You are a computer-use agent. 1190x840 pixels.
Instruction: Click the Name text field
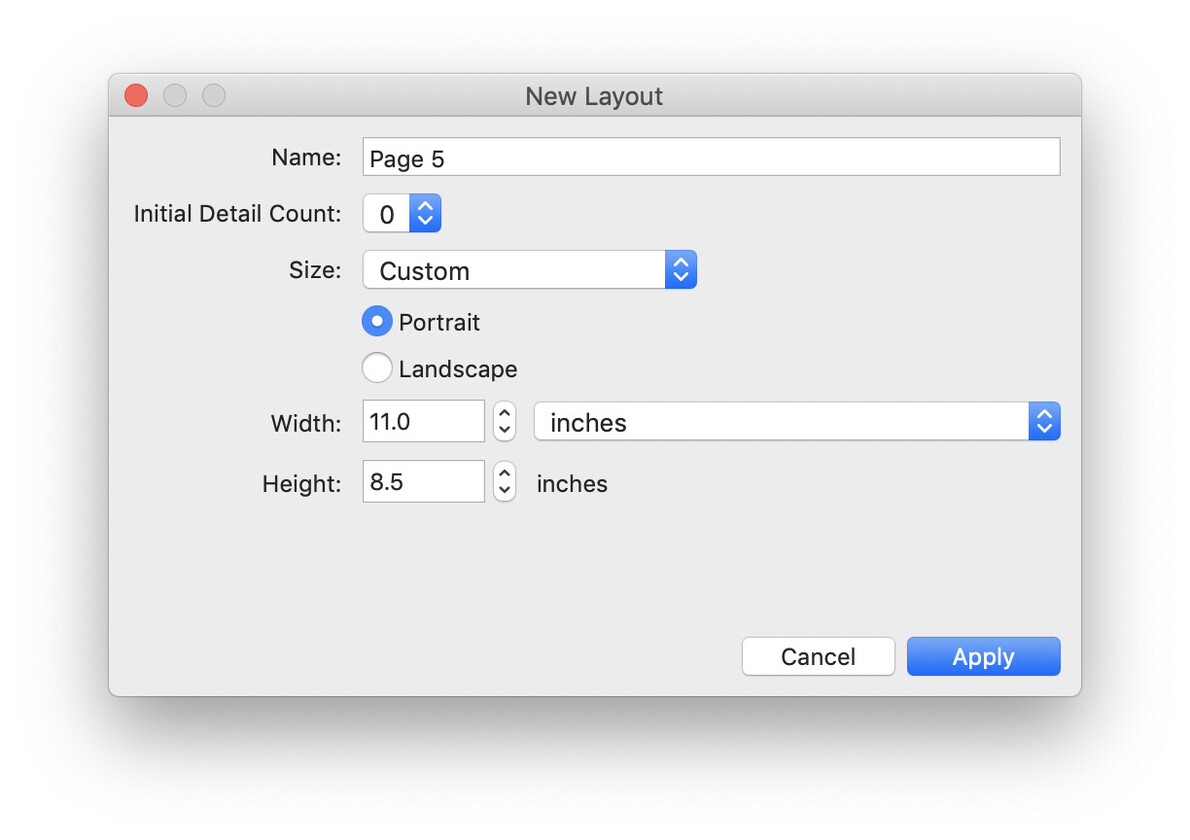pos(710,157)
